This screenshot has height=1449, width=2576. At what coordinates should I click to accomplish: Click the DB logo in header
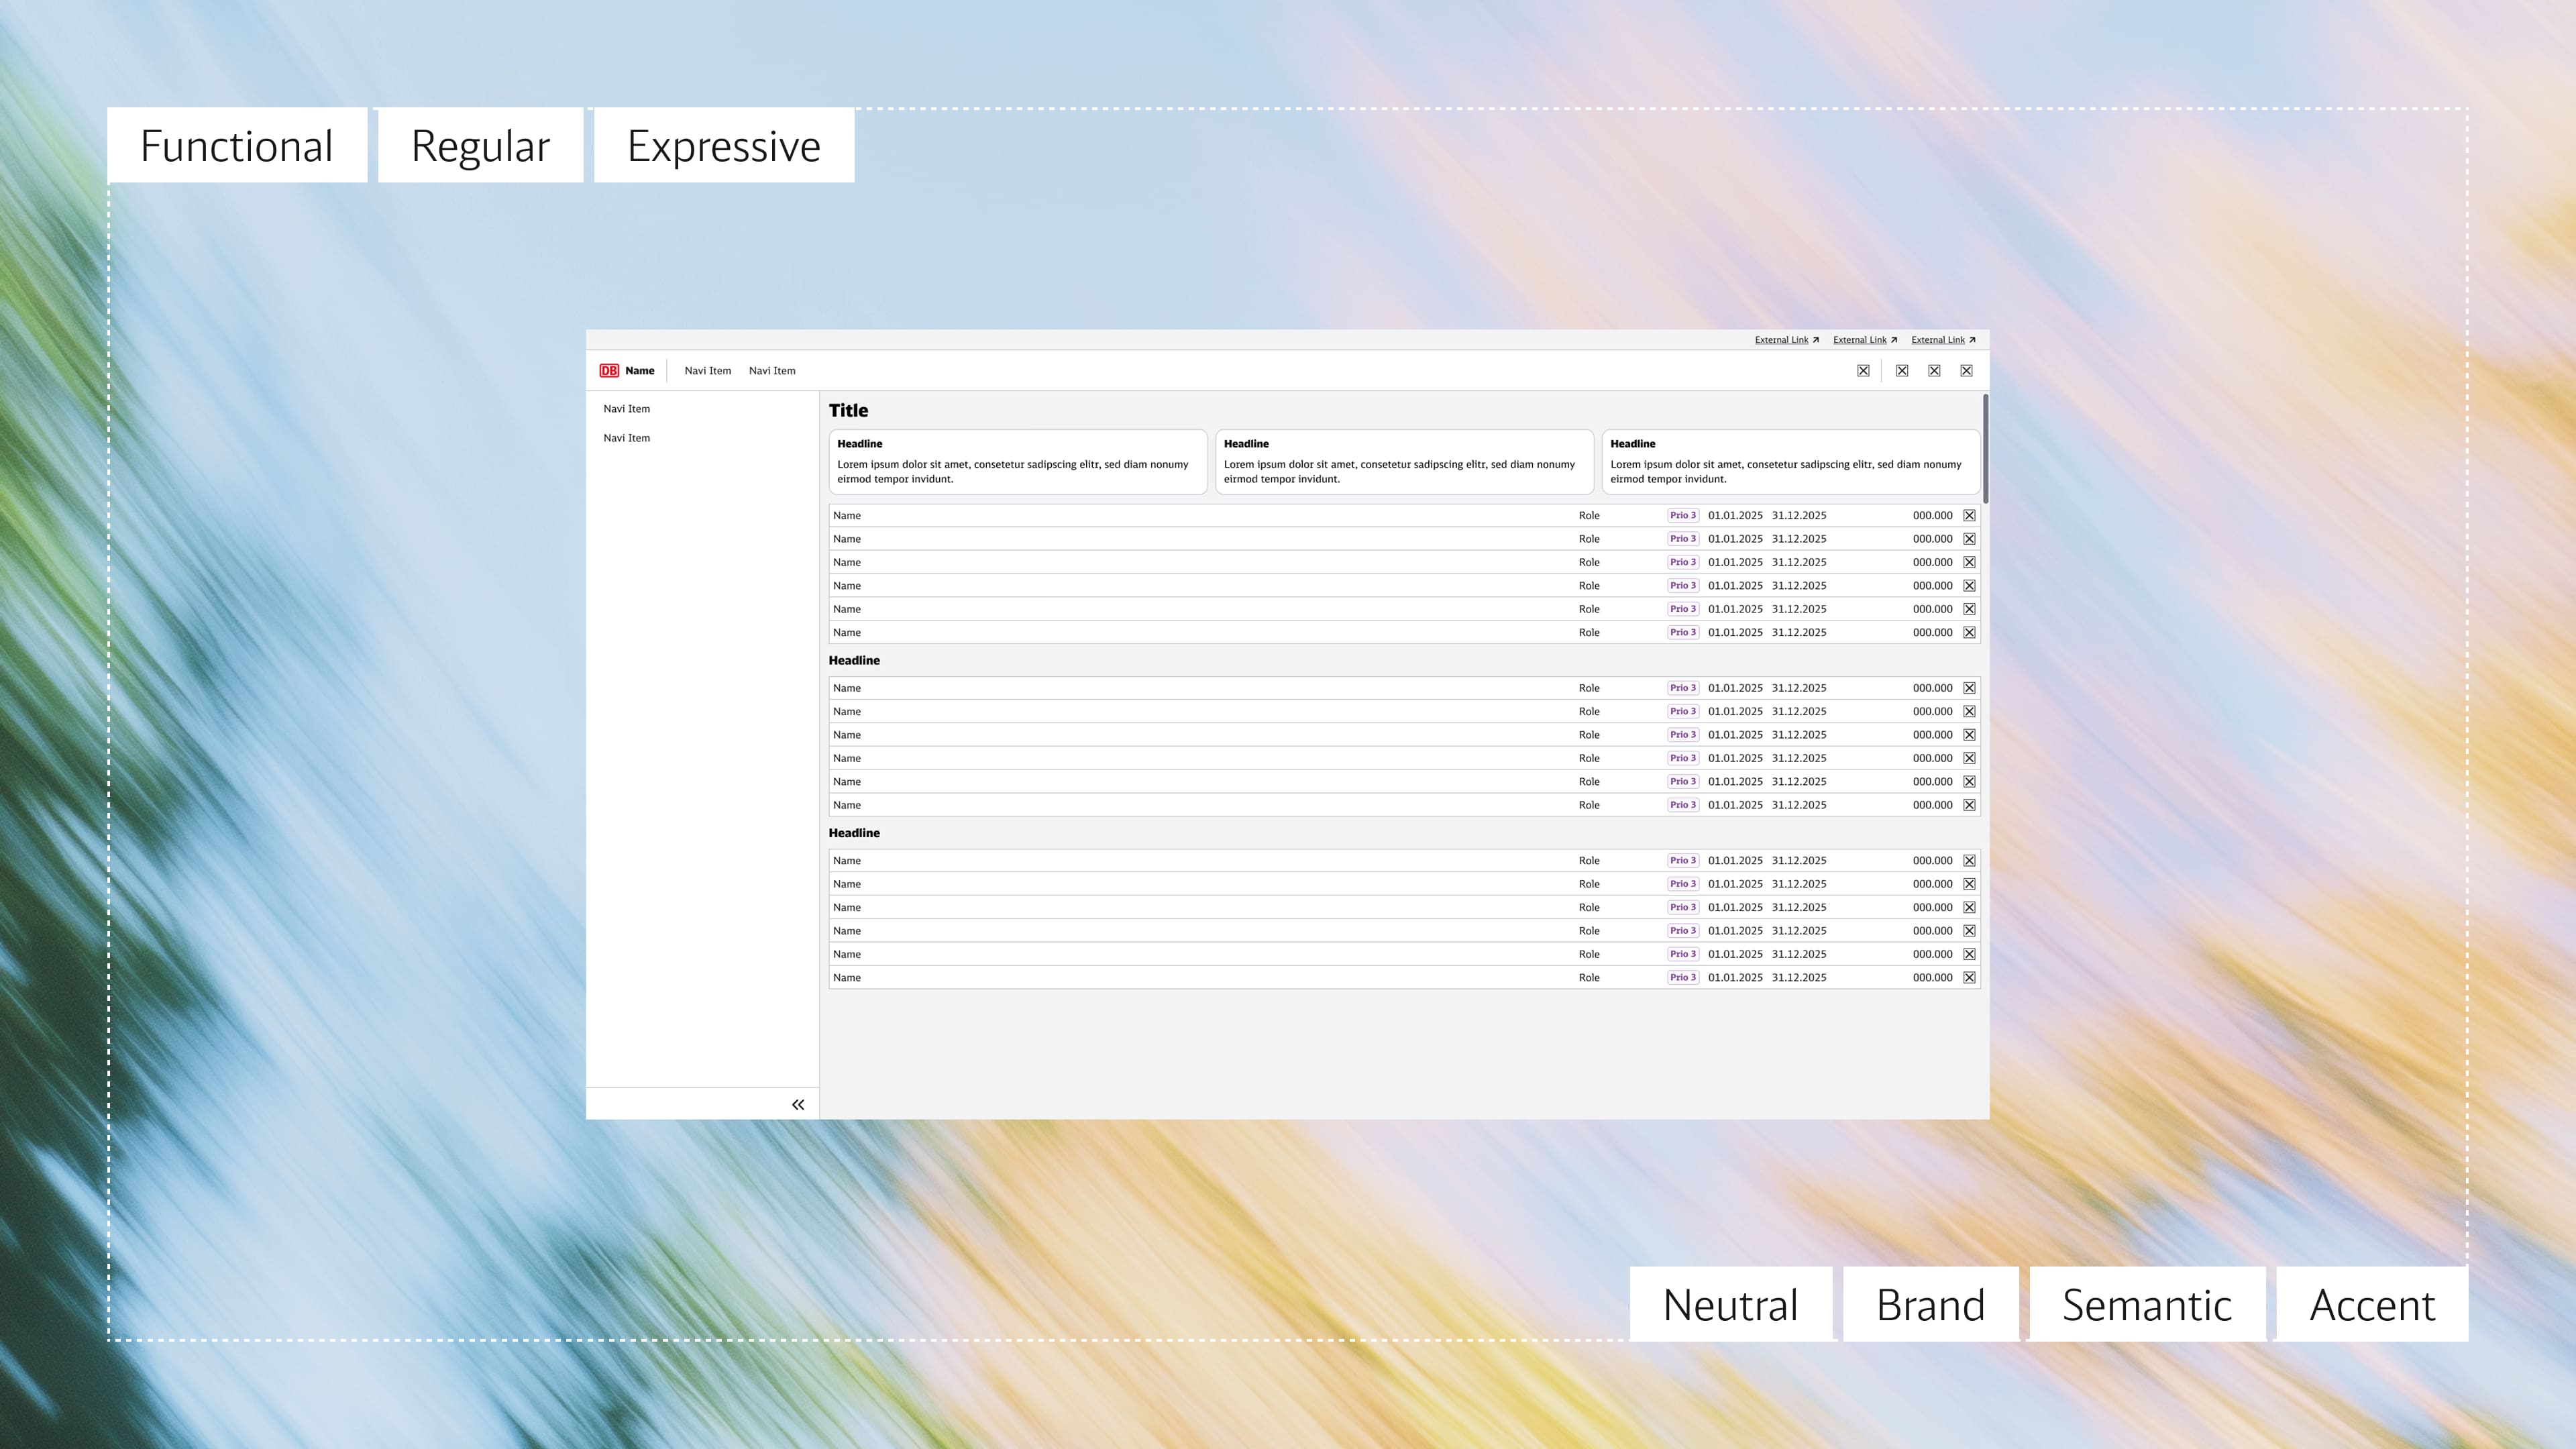coord(609,371)
